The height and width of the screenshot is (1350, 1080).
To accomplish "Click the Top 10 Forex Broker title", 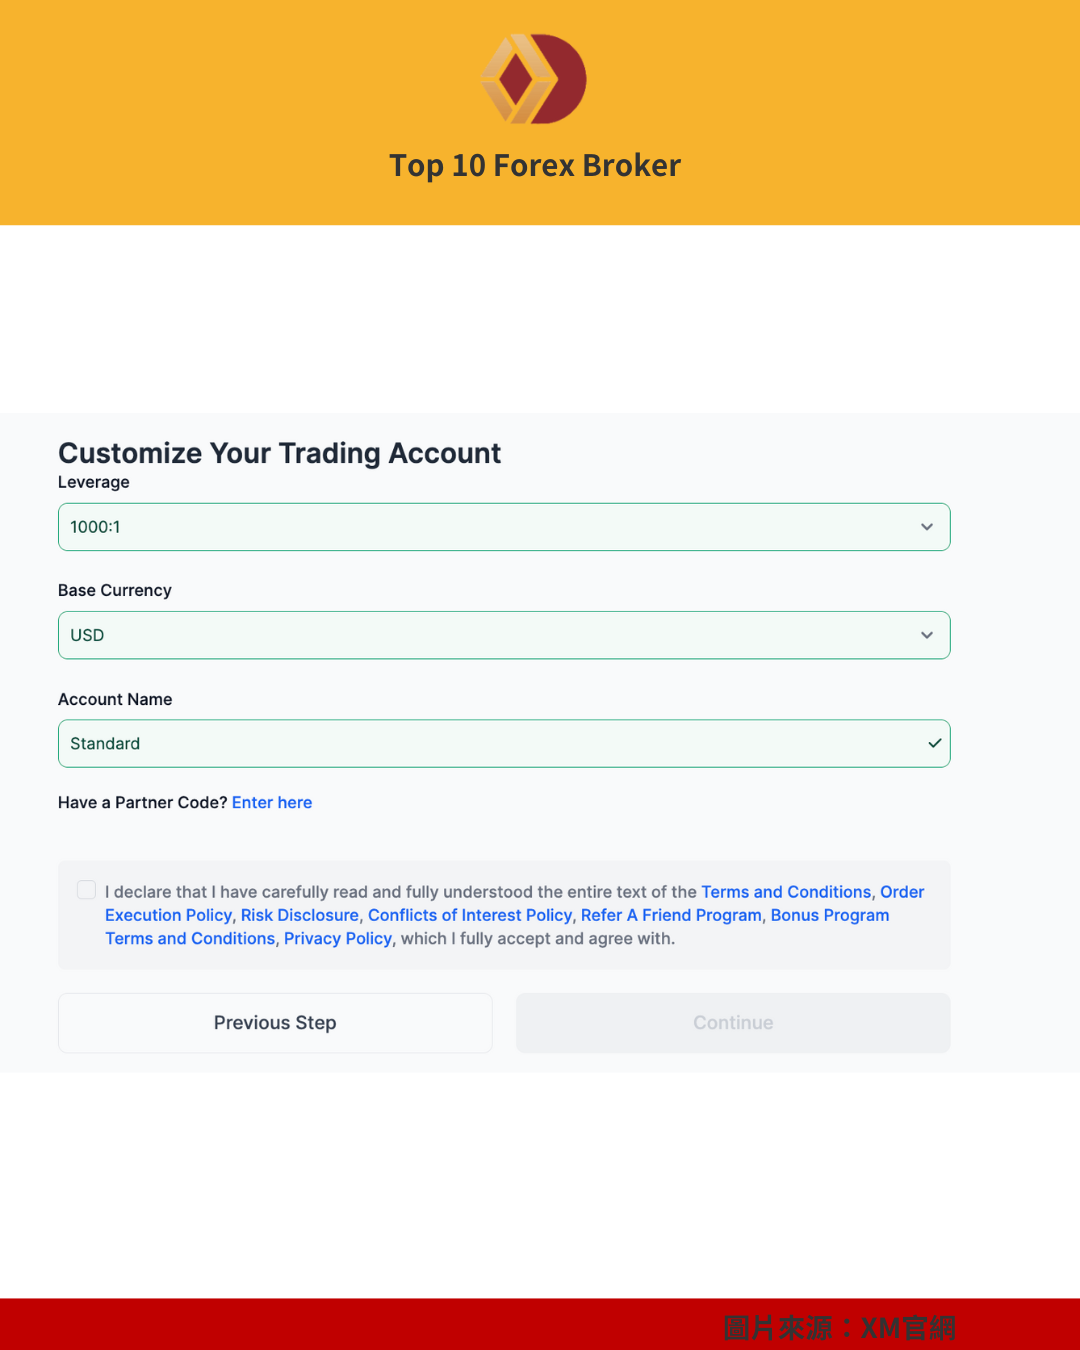I will click(x=535, y=166).
